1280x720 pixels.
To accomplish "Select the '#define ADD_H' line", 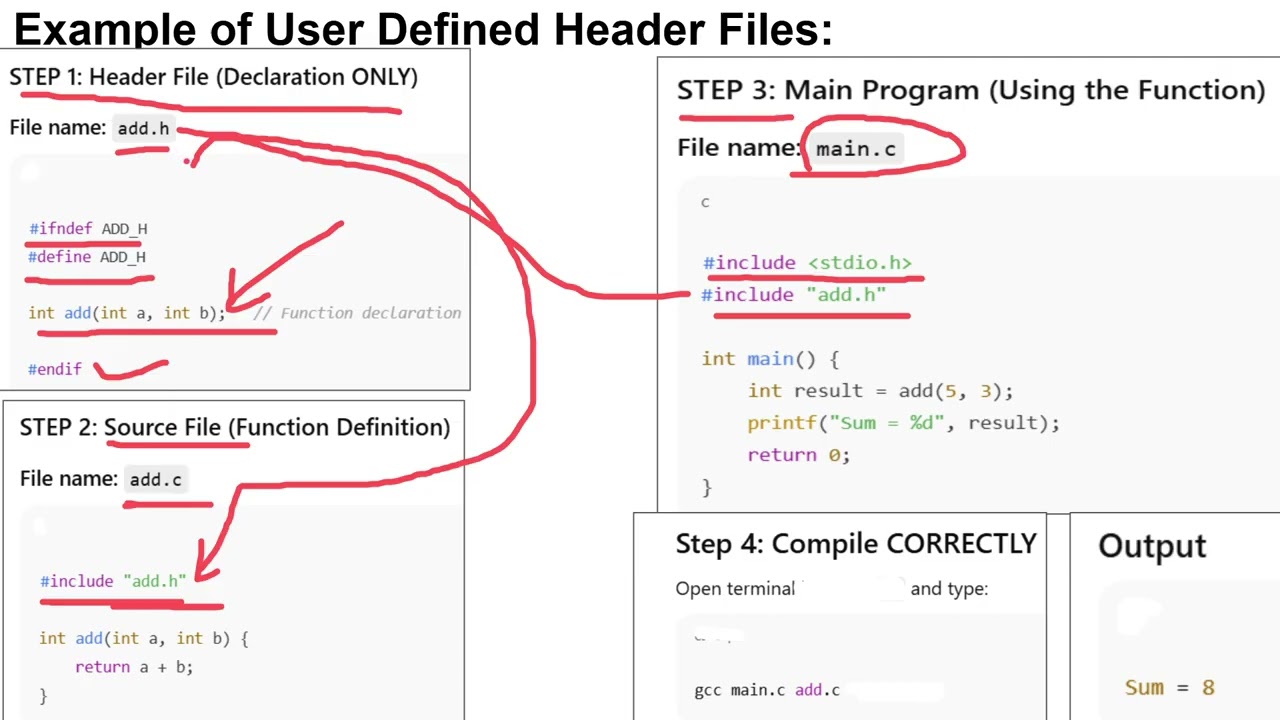I will 87,257.
